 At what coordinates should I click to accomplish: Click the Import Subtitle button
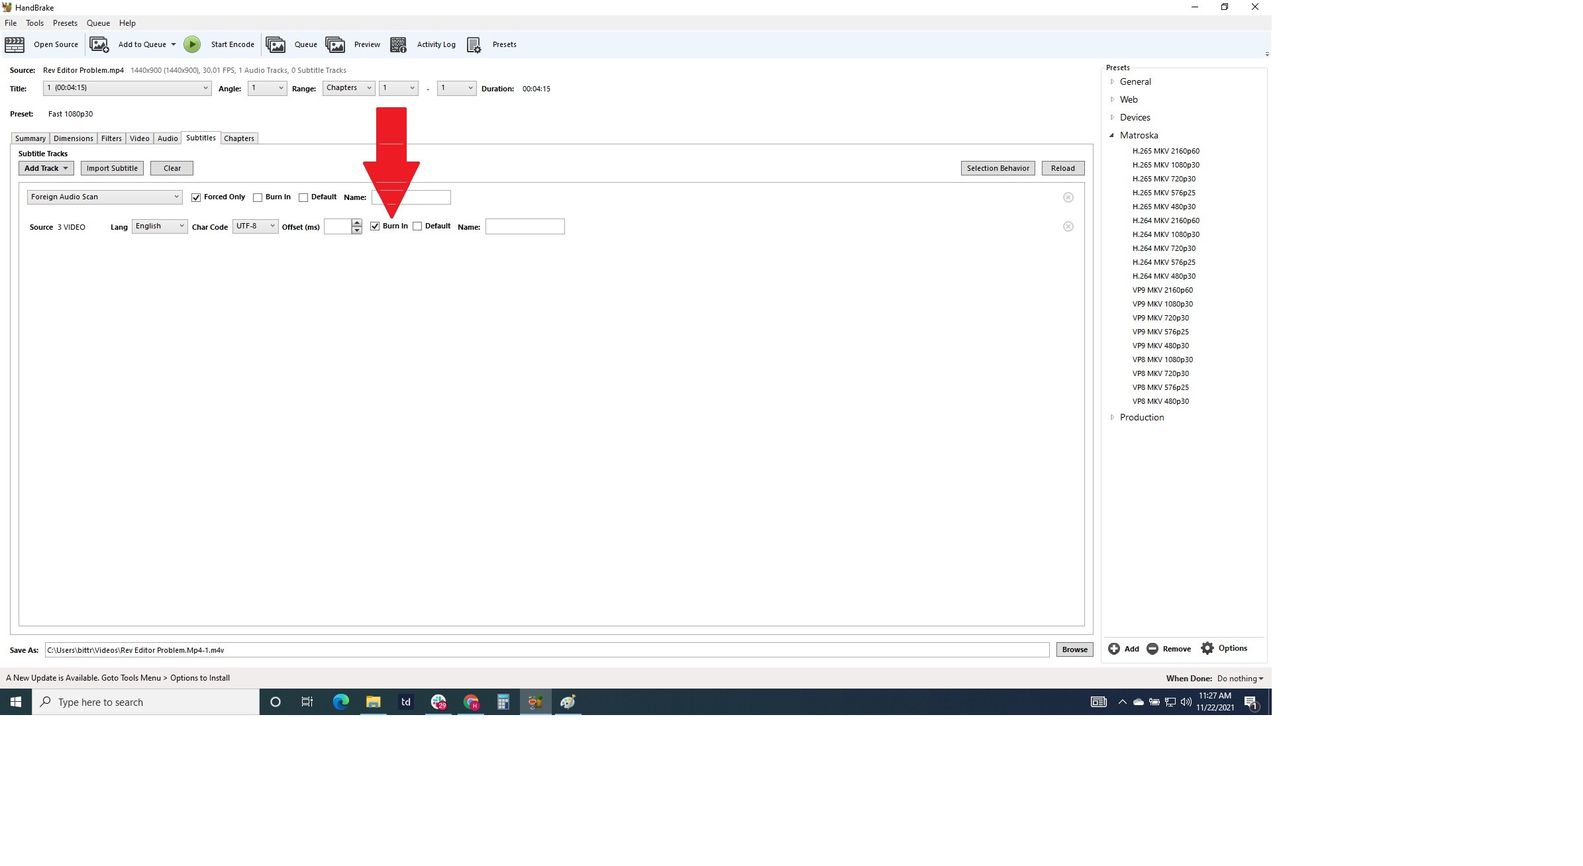tap(112, 168)
